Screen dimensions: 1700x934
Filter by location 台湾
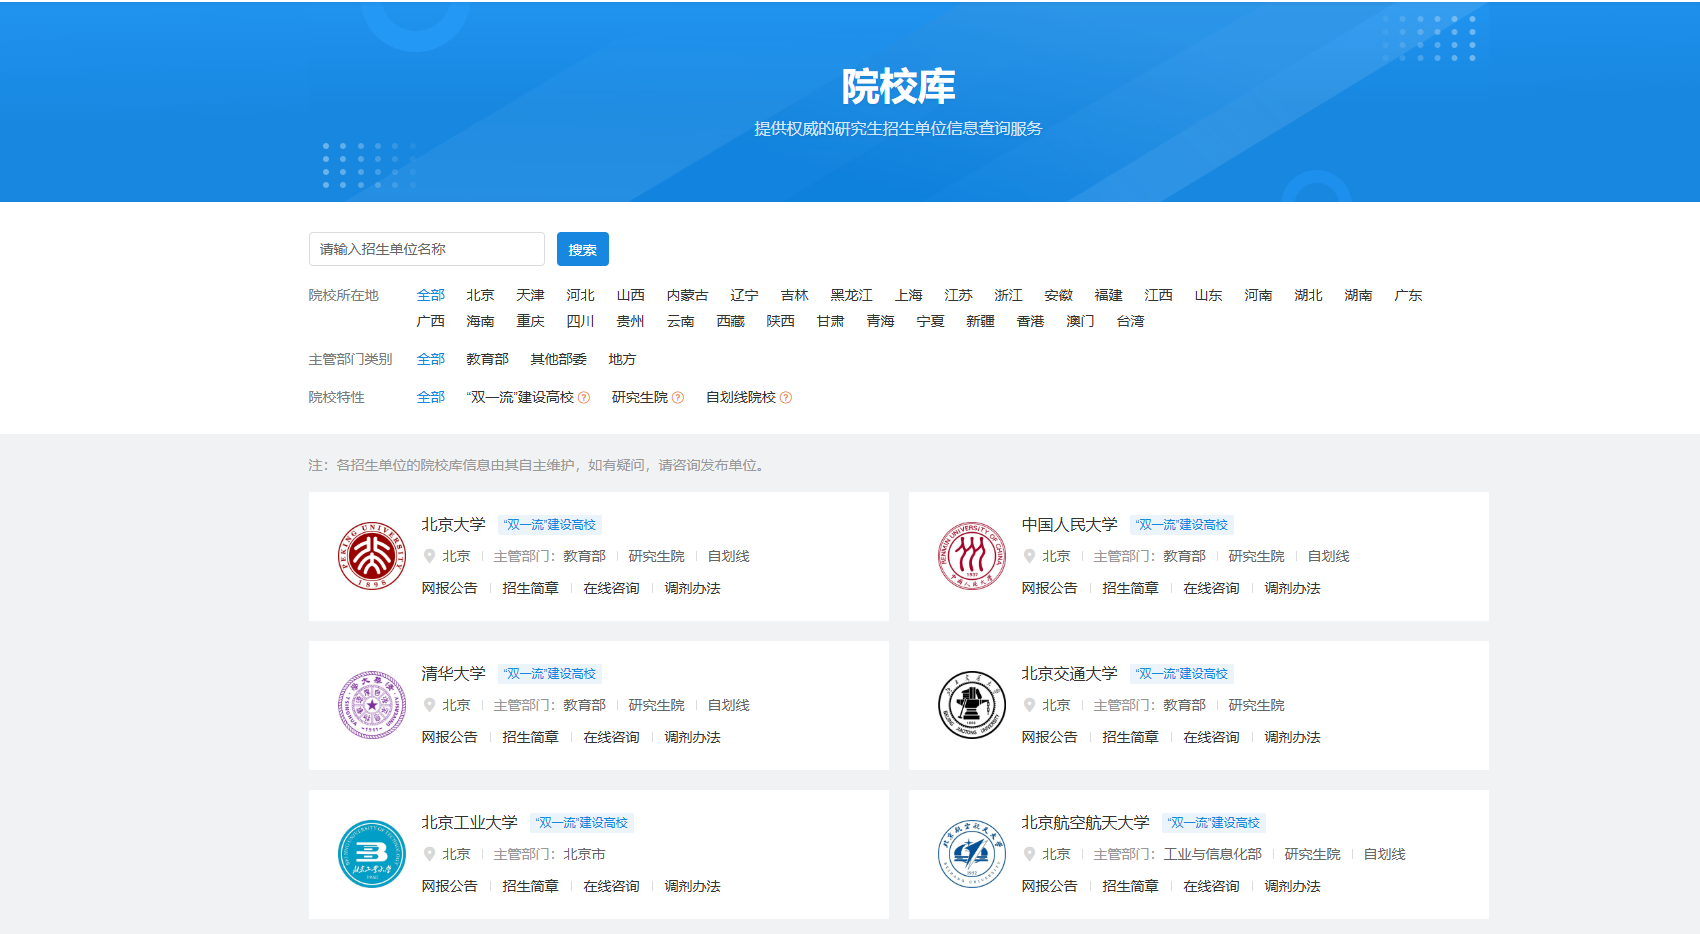[1130, 321]
